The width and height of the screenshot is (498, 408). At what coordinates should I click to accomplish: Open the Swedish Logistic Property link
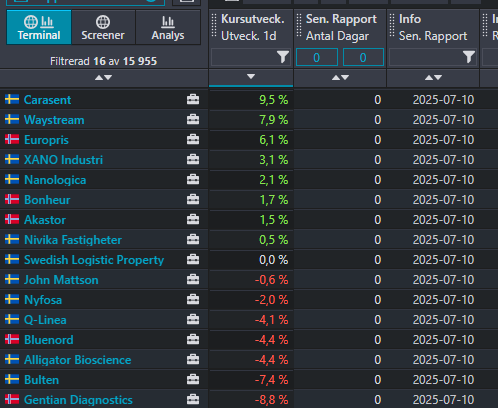(94, 260)
